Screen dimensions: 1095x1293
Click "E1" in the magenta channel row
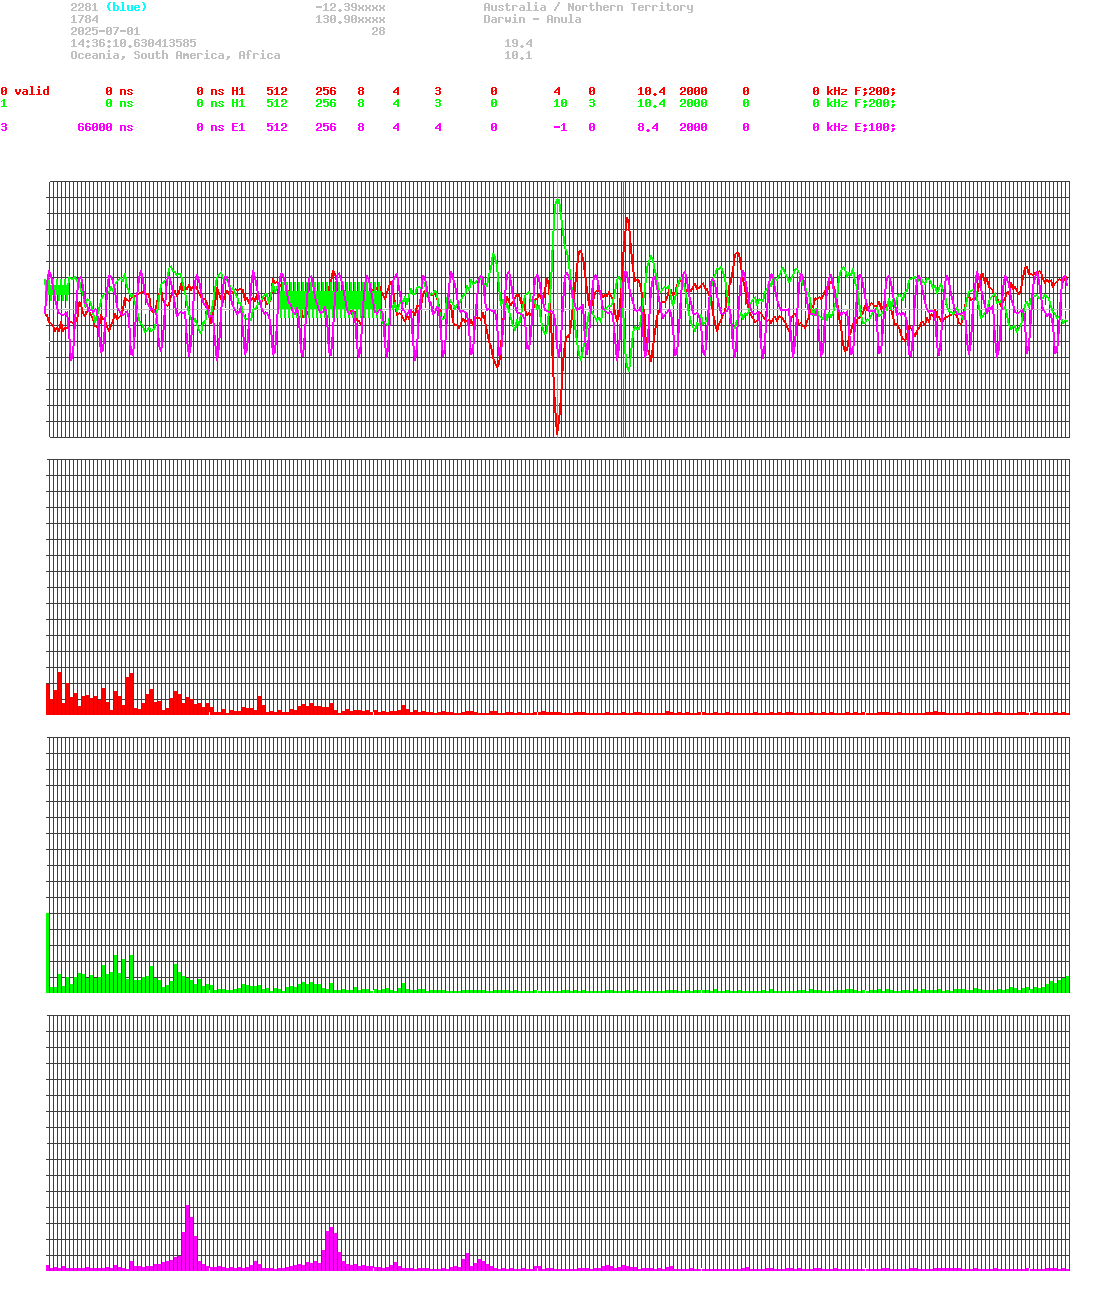[x=238, y=127]
